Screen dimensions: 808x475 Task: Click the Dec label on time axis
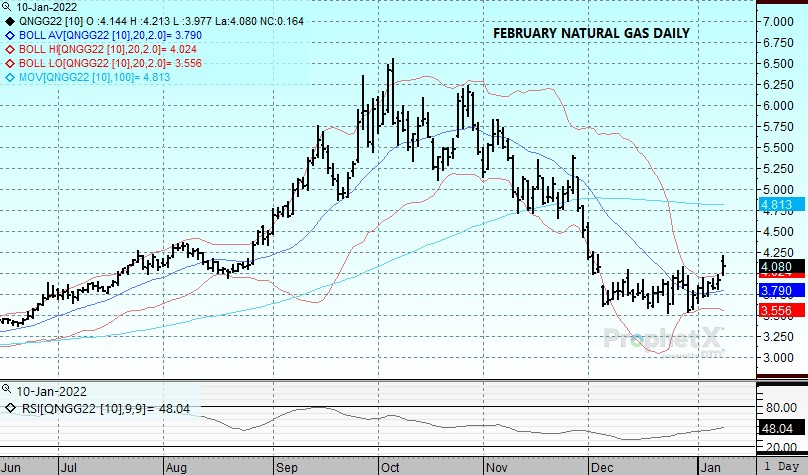pos(601,466)
